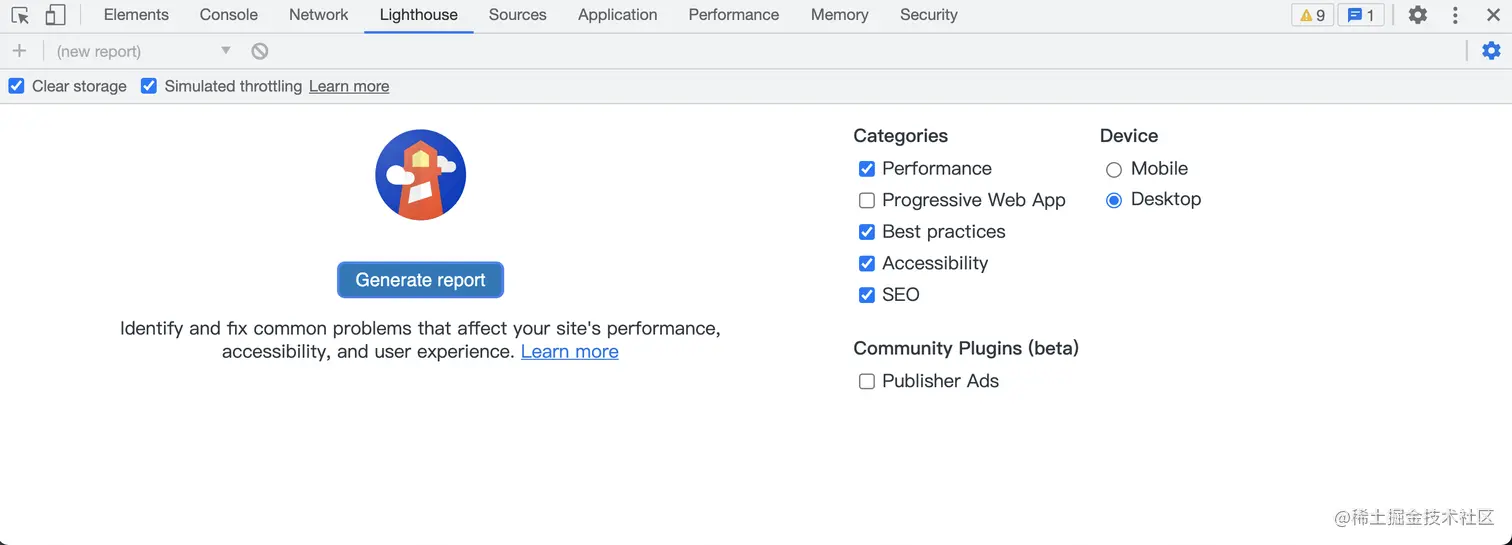Click the messages count badge

[1360, 15]
